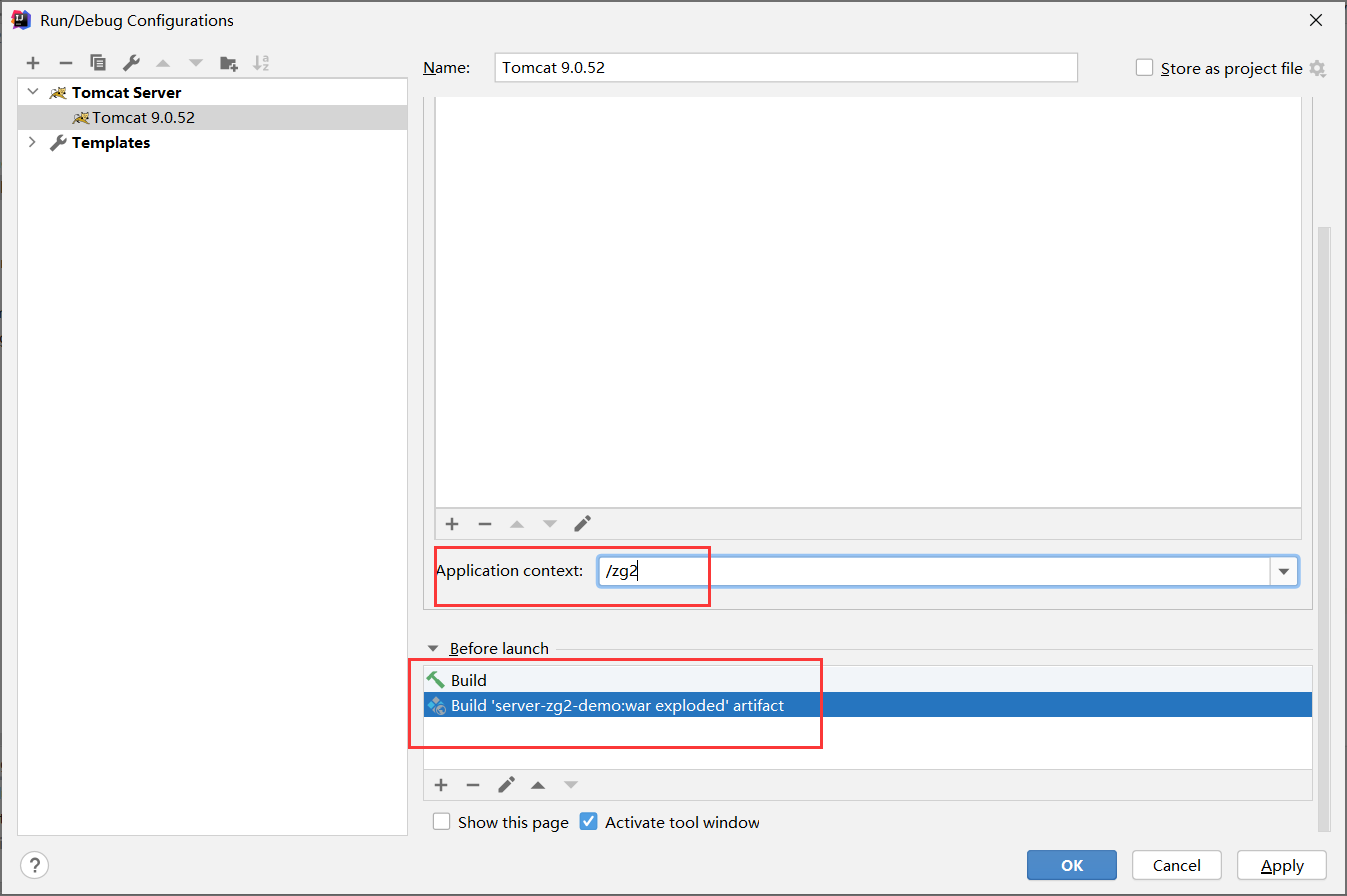Click the vertical scrollbar of settings panel
Image resolution: width=1347 pixels, height=896 pixels.
coord(1324,528)
